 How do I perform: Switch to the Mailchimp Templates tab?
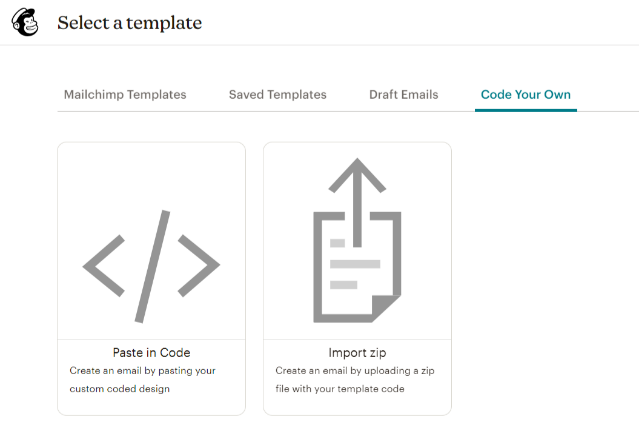click(125, 95)
